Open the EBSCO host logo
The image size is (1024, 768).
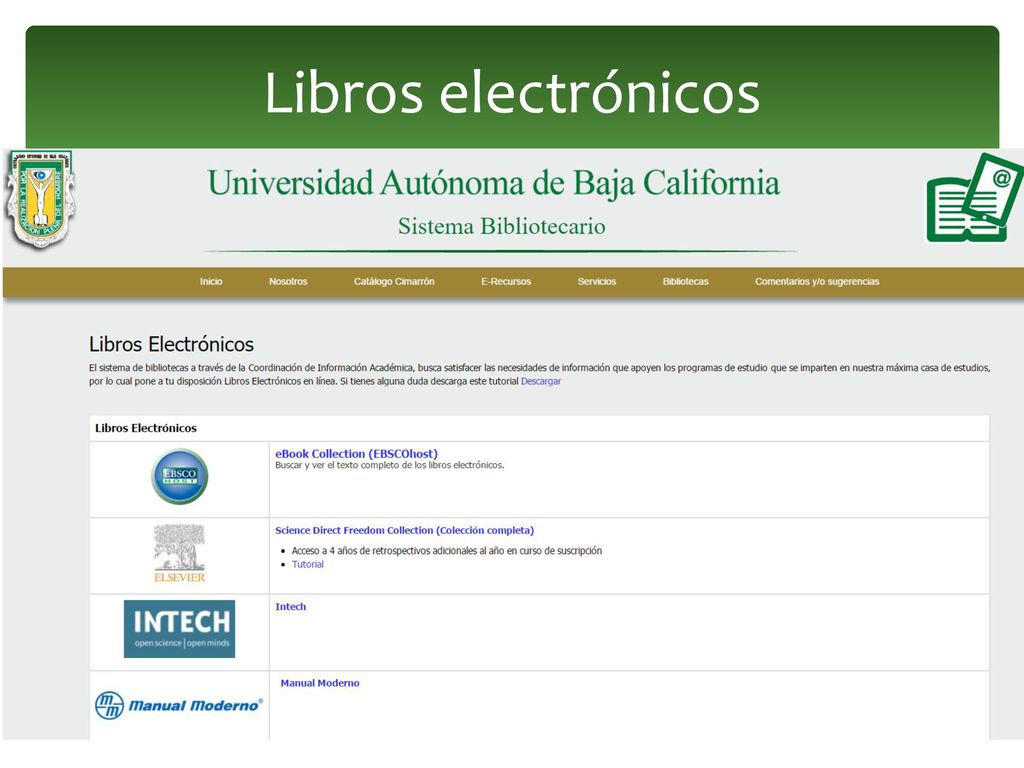(180, 476)
